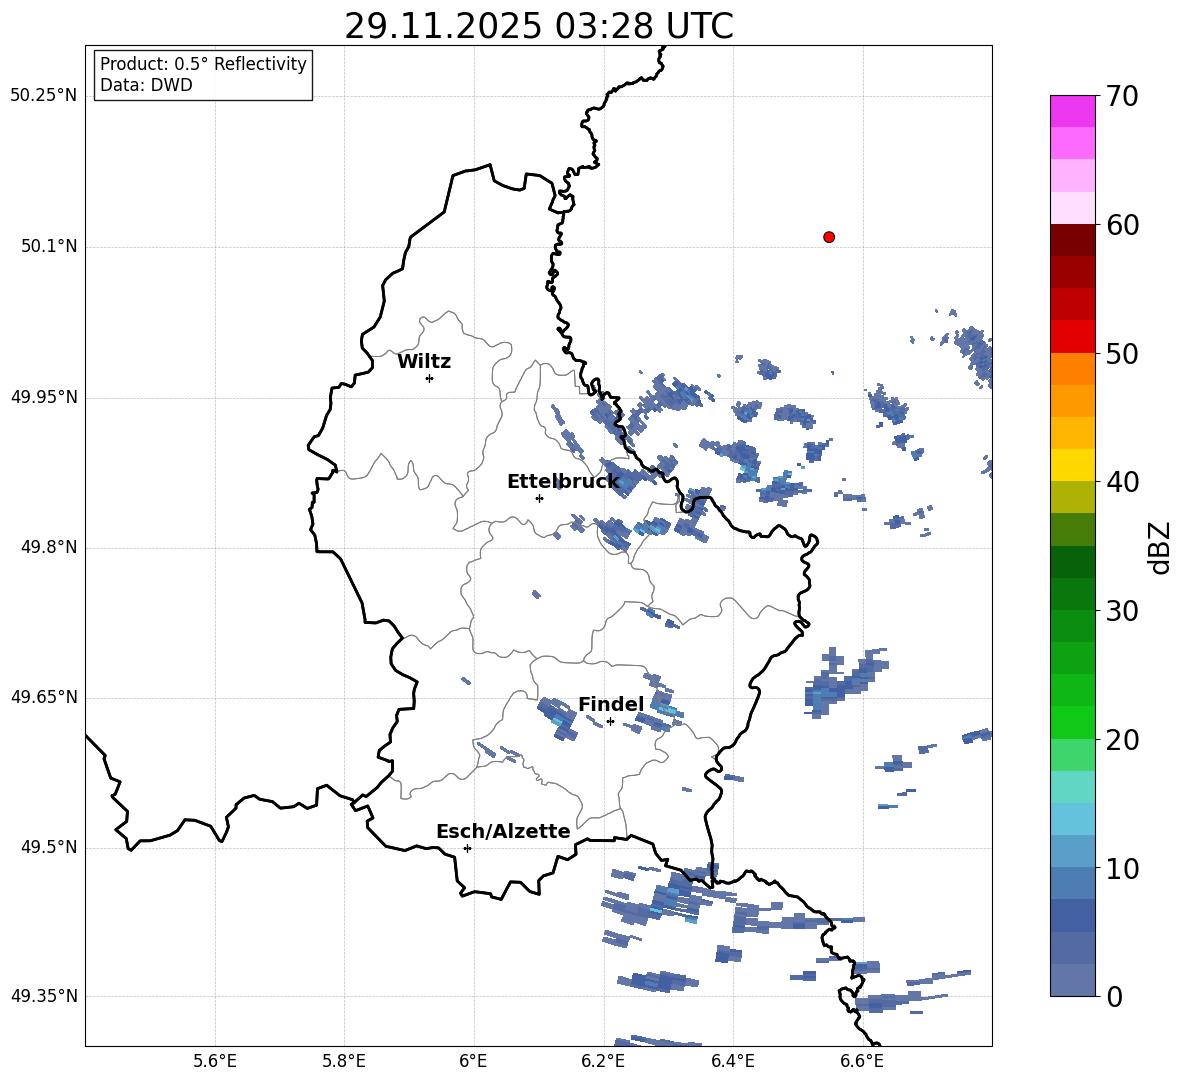The width and height of the screenshot is (1184, 1081).
Task: Click the Esch/Alzette station cross marker
Action: [467, 848]
